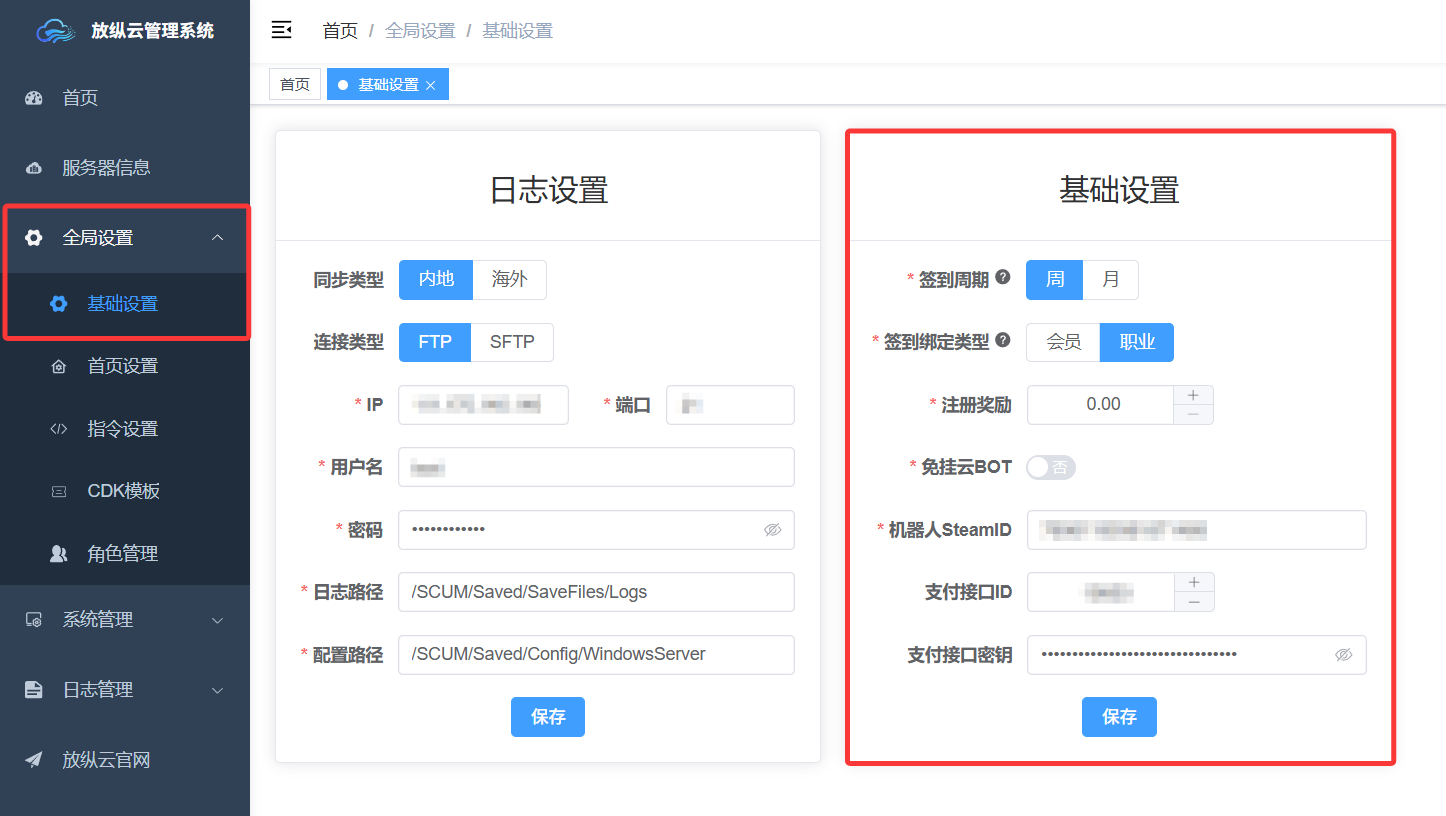Show password in 密码 field
The width and height of the screenshot is (1446, 816).
(772, 530)
